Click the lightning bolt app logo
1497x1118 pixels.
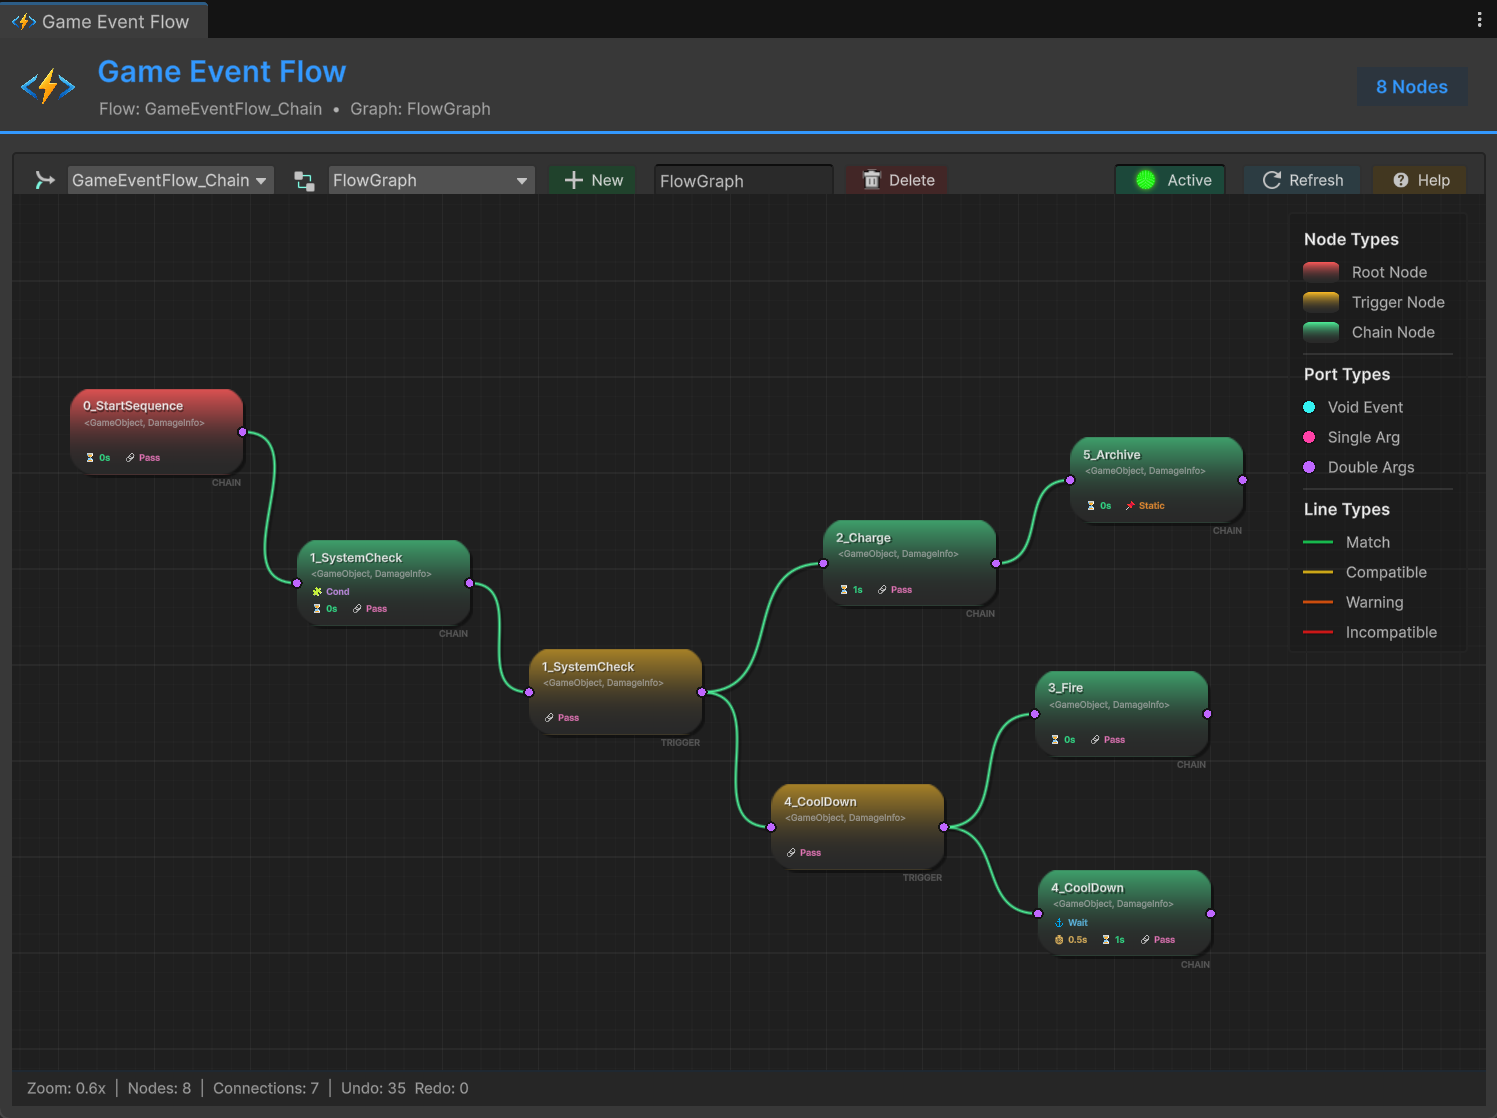[x=47, y=86]
